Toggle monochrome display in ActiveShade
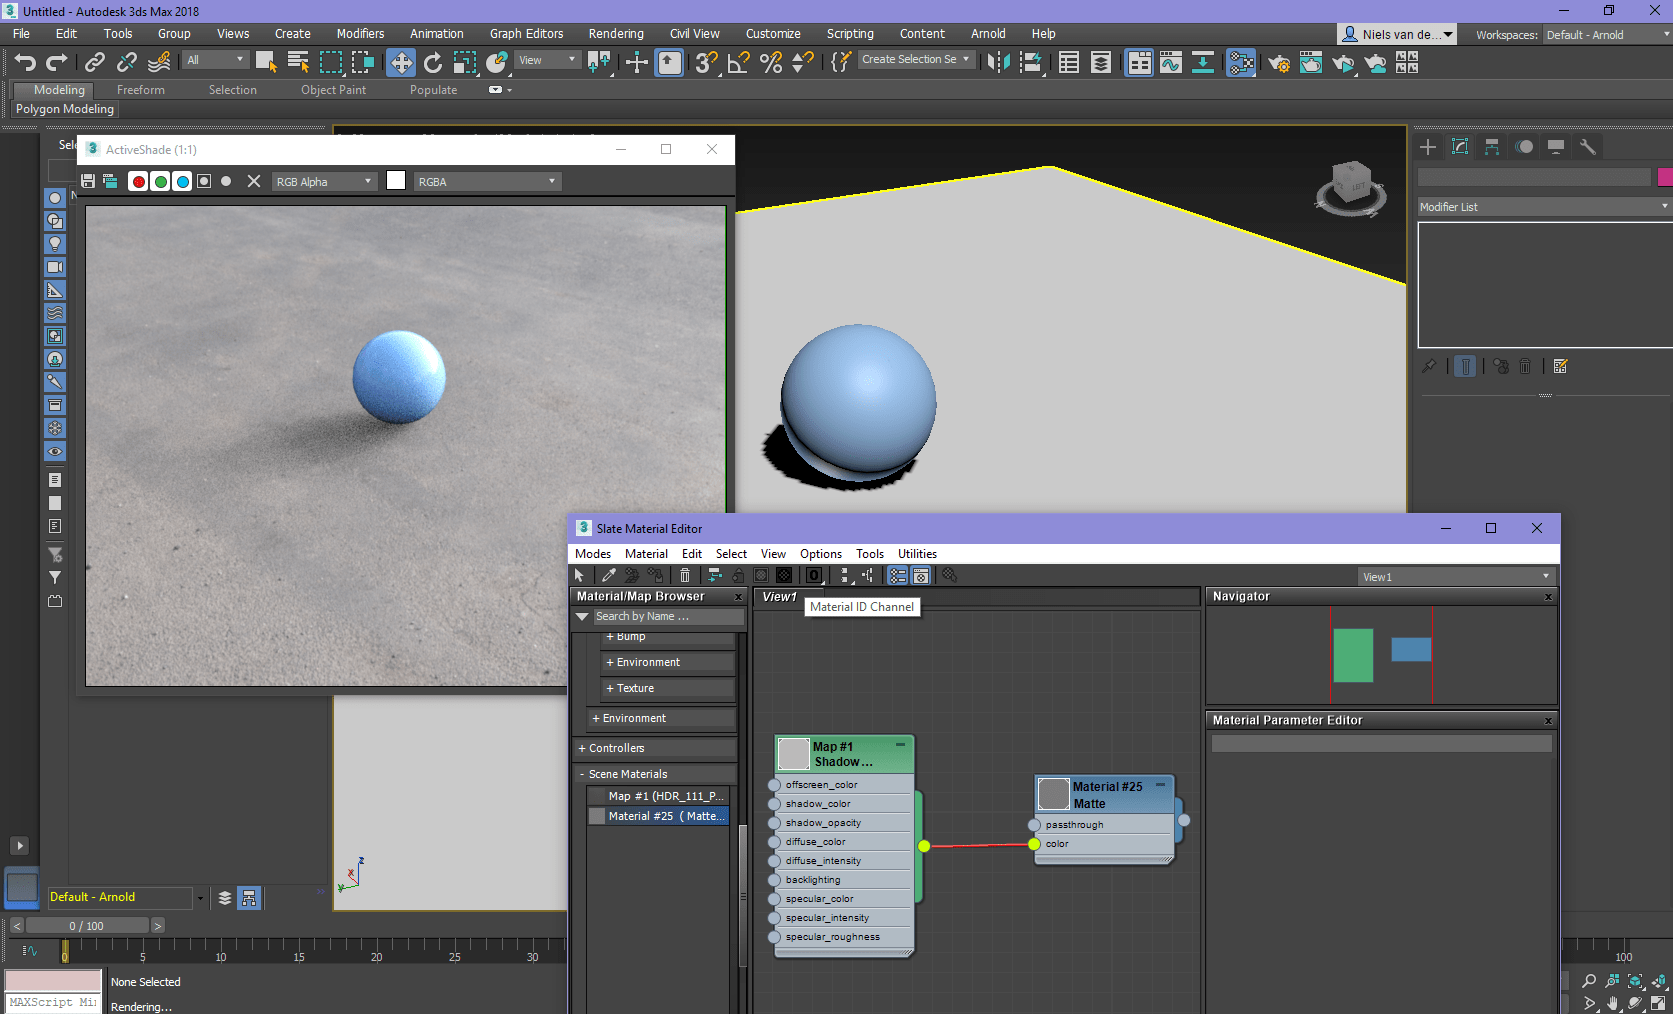 pyautogui.click(x=226, y=181)
